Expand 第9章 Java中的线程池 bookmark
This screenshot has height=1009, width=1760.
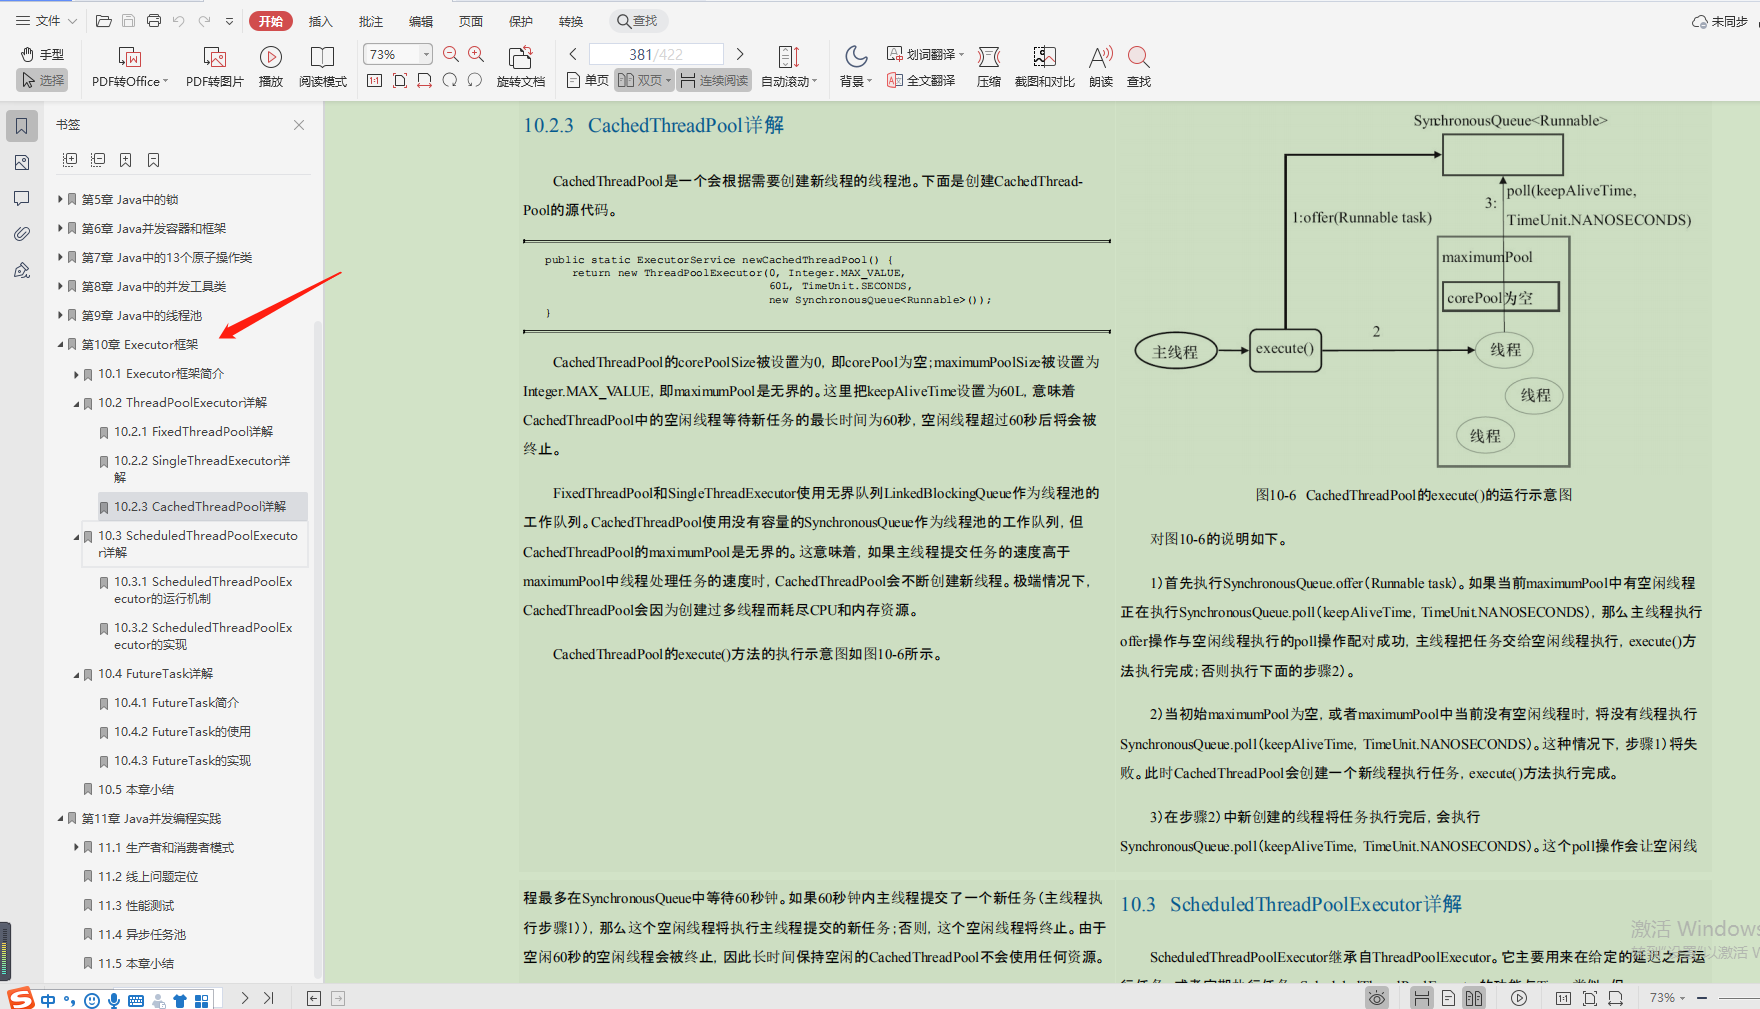click(x=60, y=315)
